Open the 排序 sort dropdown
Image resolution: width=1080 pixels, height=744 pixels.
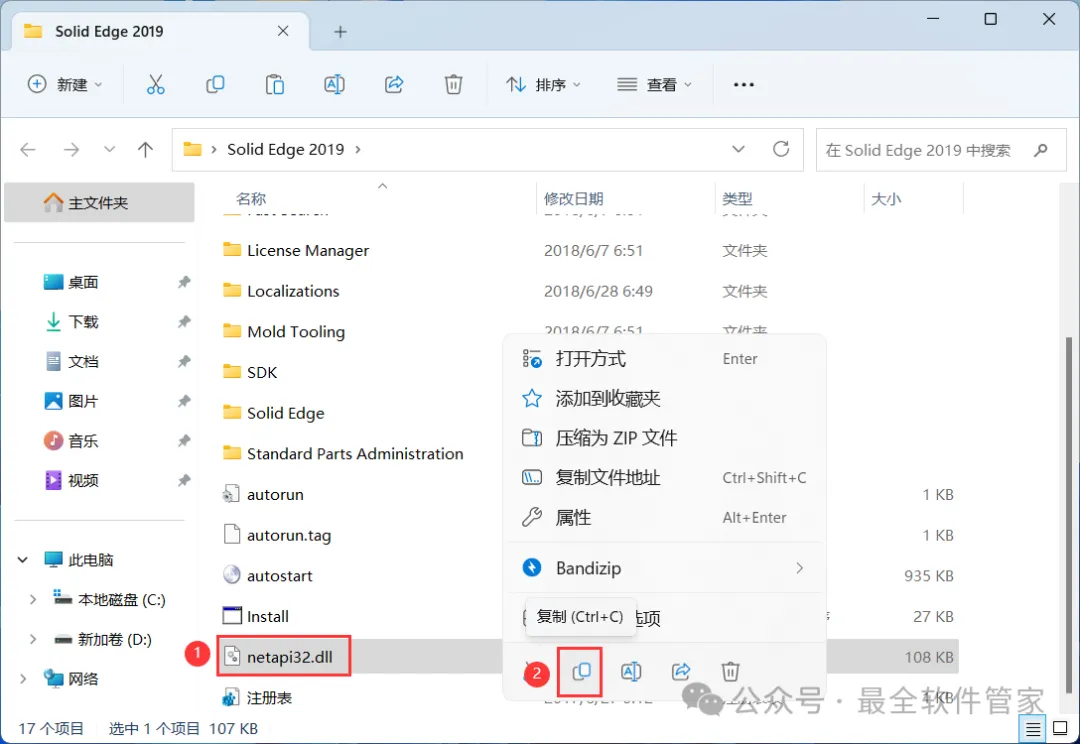point(543,85)
